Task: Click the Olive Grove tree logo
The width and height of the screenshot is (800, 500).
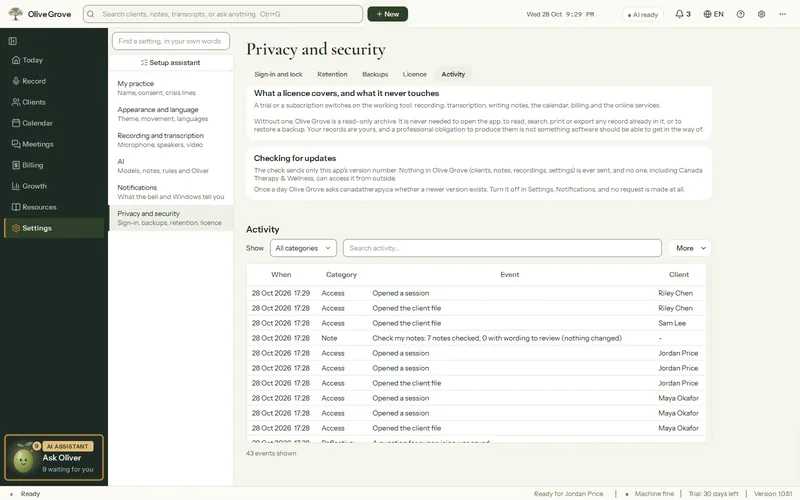Action: pyautogui.click(x=16, y=14)
